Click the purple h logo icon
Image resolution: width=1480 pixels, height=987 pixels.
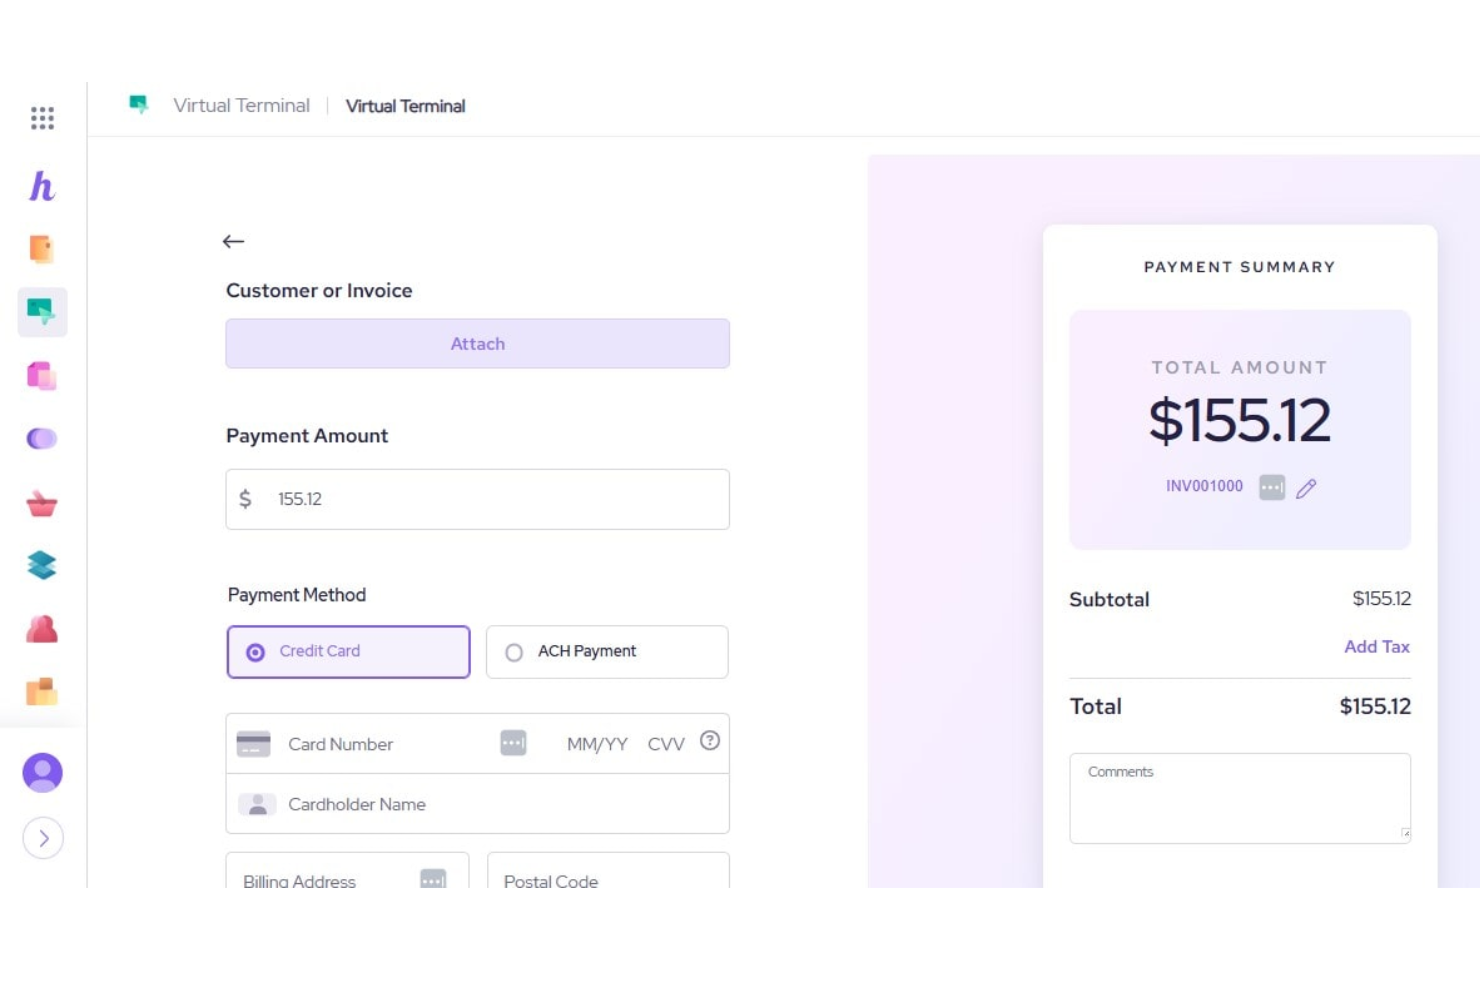[x=41, y=186]
